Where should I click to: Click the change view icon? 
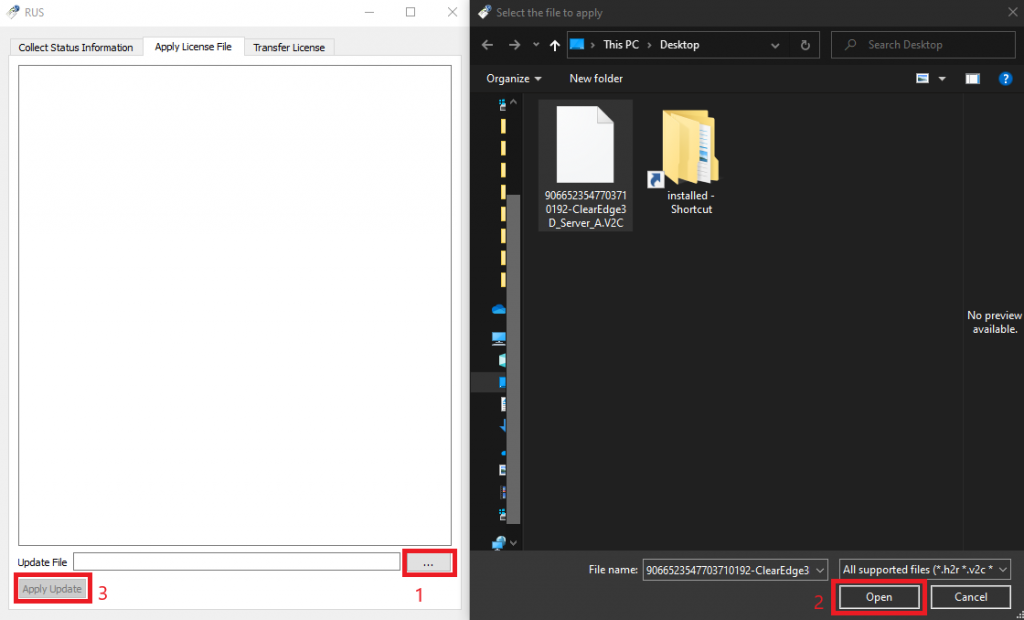(x=923, y=78)
